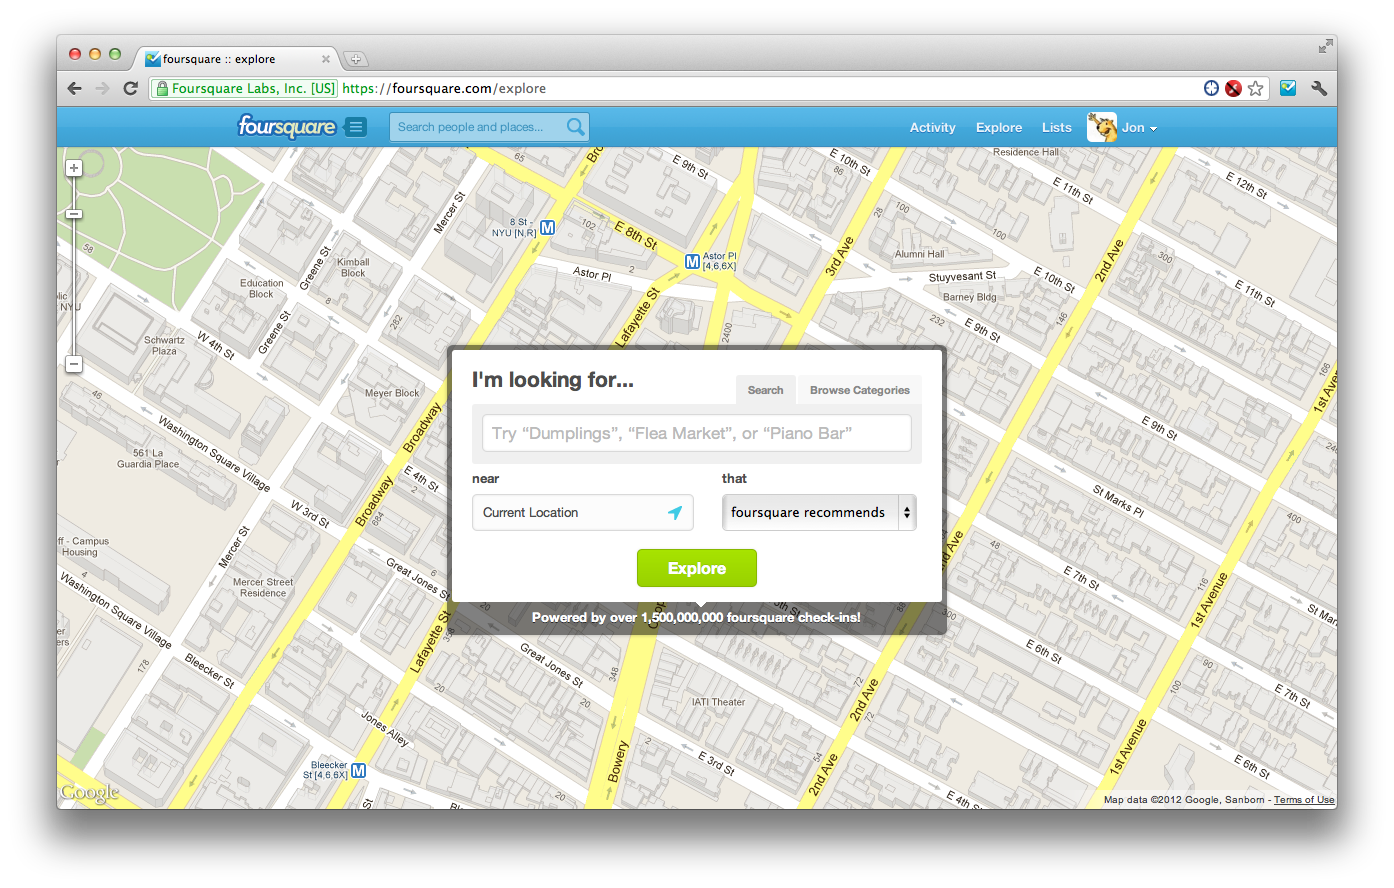Click the "Try Dumplings" search box
The height and width of the screenshot is (888, 1394).
(697, 433)
